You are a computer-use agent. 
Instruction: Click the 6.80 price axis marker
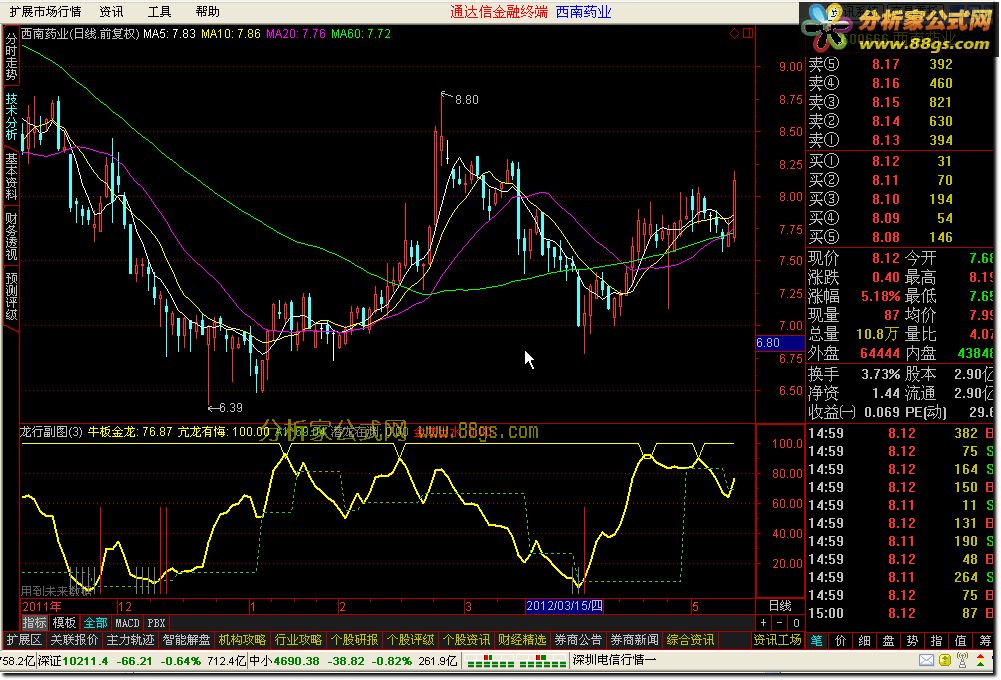click(x=779, y=343)
